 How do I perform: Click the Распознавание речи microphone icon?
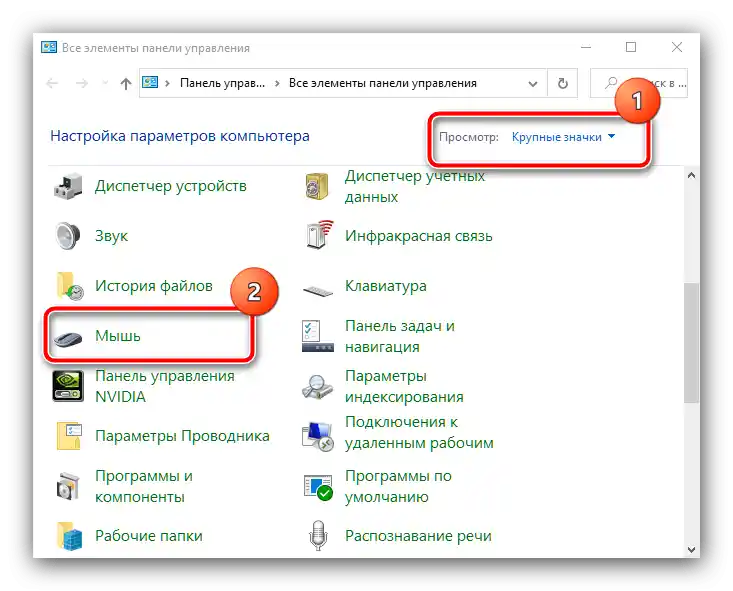(x=318, y=536)
